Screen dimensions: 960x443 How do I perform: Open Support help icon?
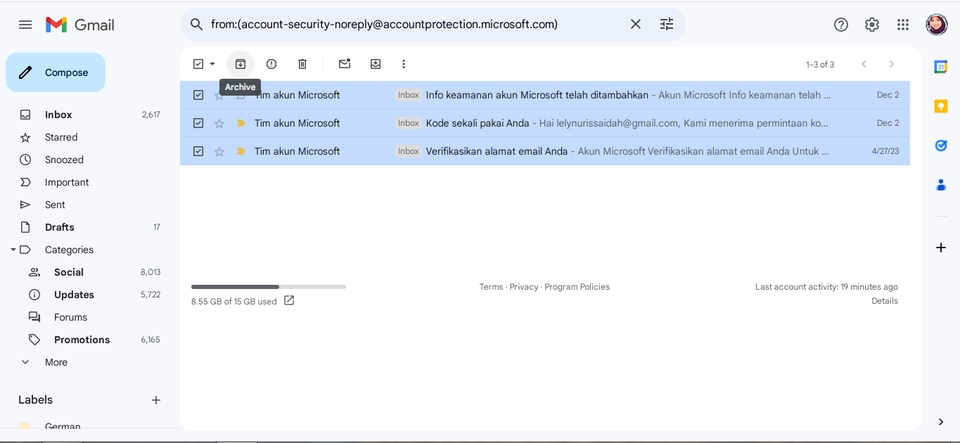coord(841,24)
